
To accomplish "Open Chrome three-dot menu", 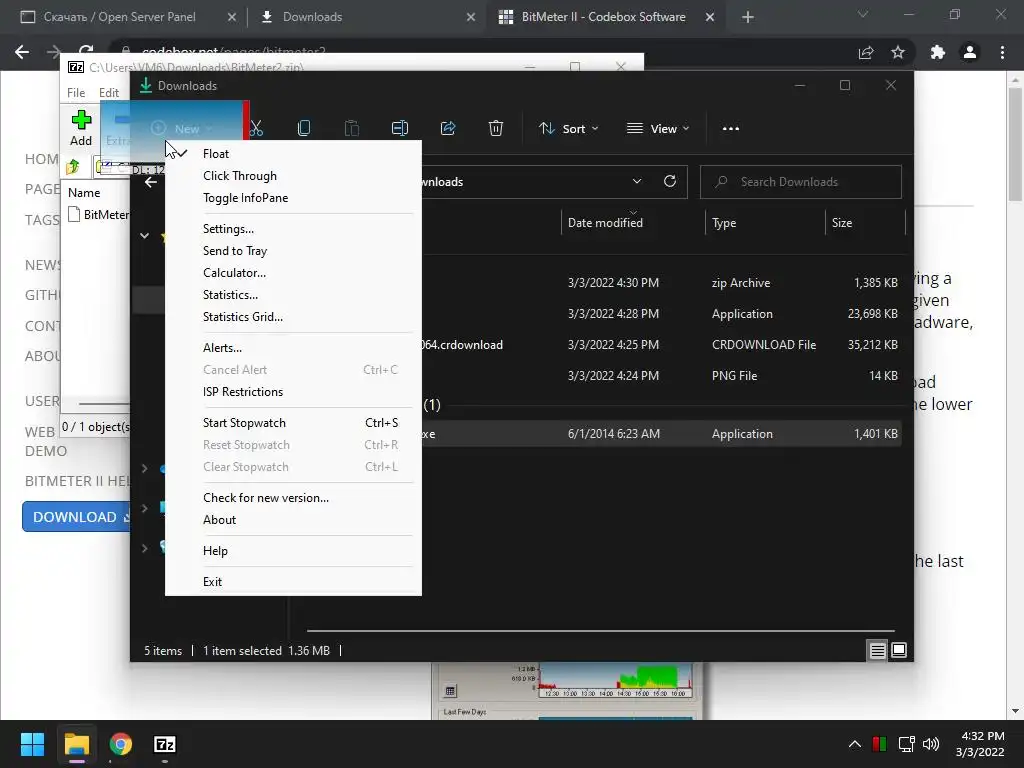I will point(1002,52).
